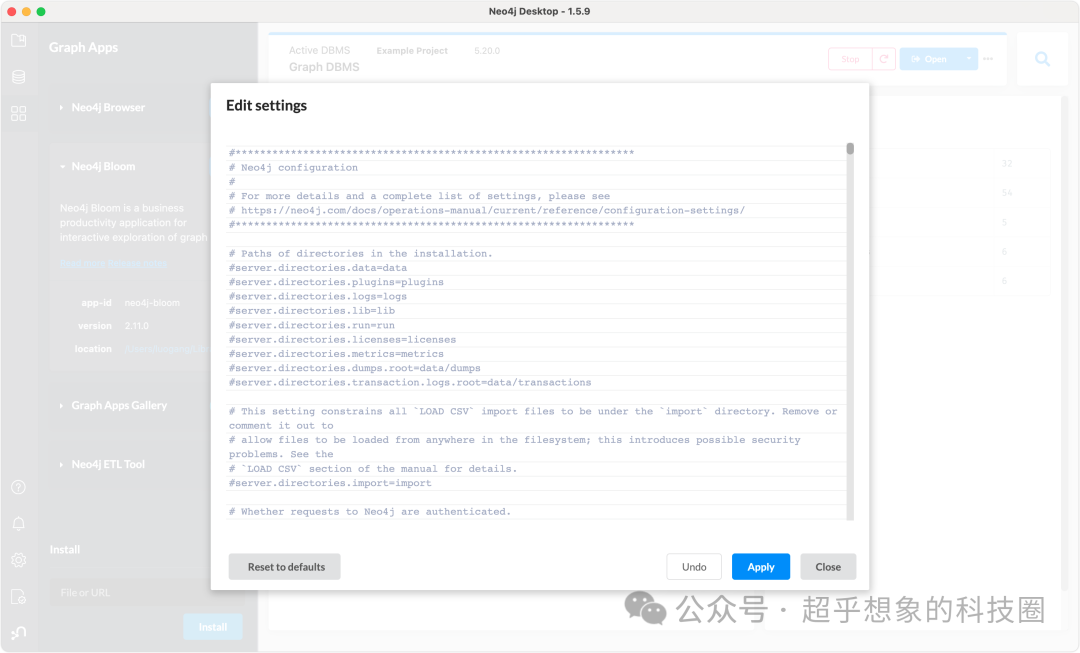This screenshot has height=653, width=1080.
Task: Apply the edited settings
Action: click(760, 567)
